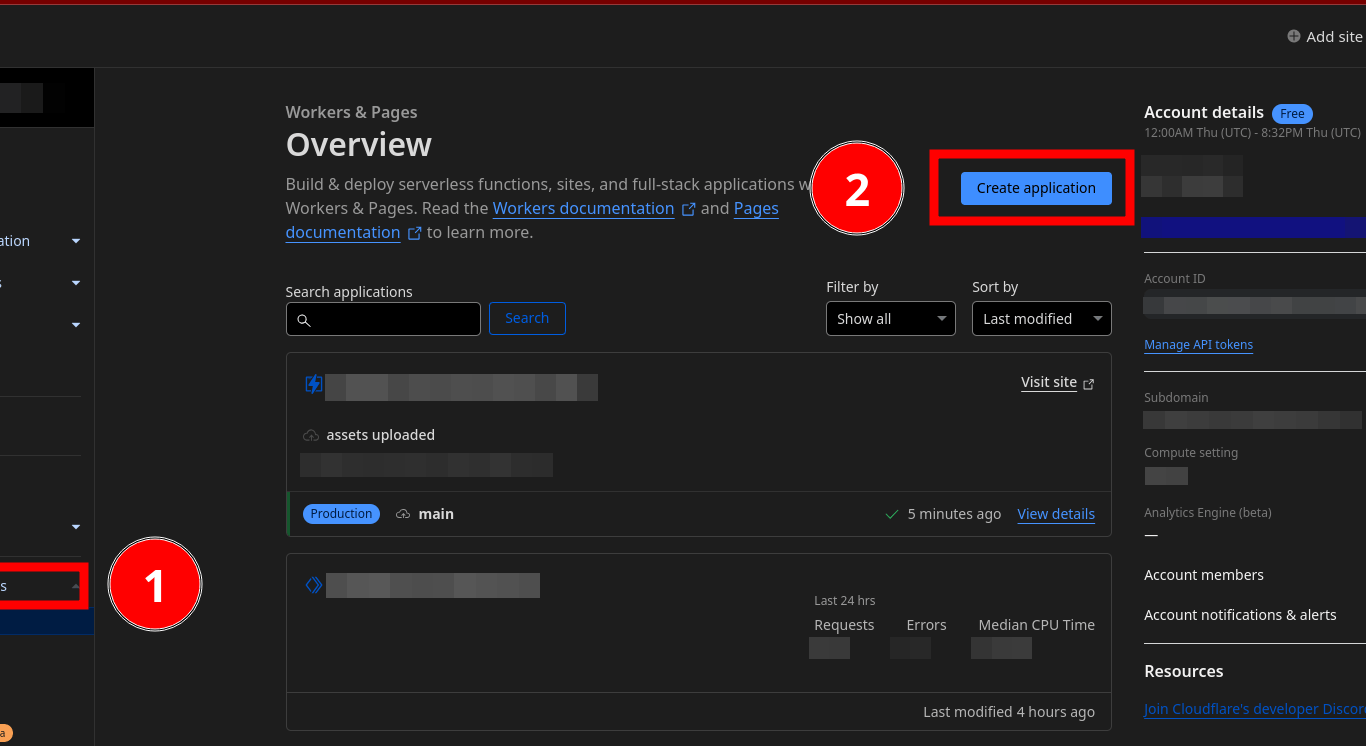Open the 'View details' link for the deployment
Viewport: 1366px width, 746px height.
(x=1055, y=513)
